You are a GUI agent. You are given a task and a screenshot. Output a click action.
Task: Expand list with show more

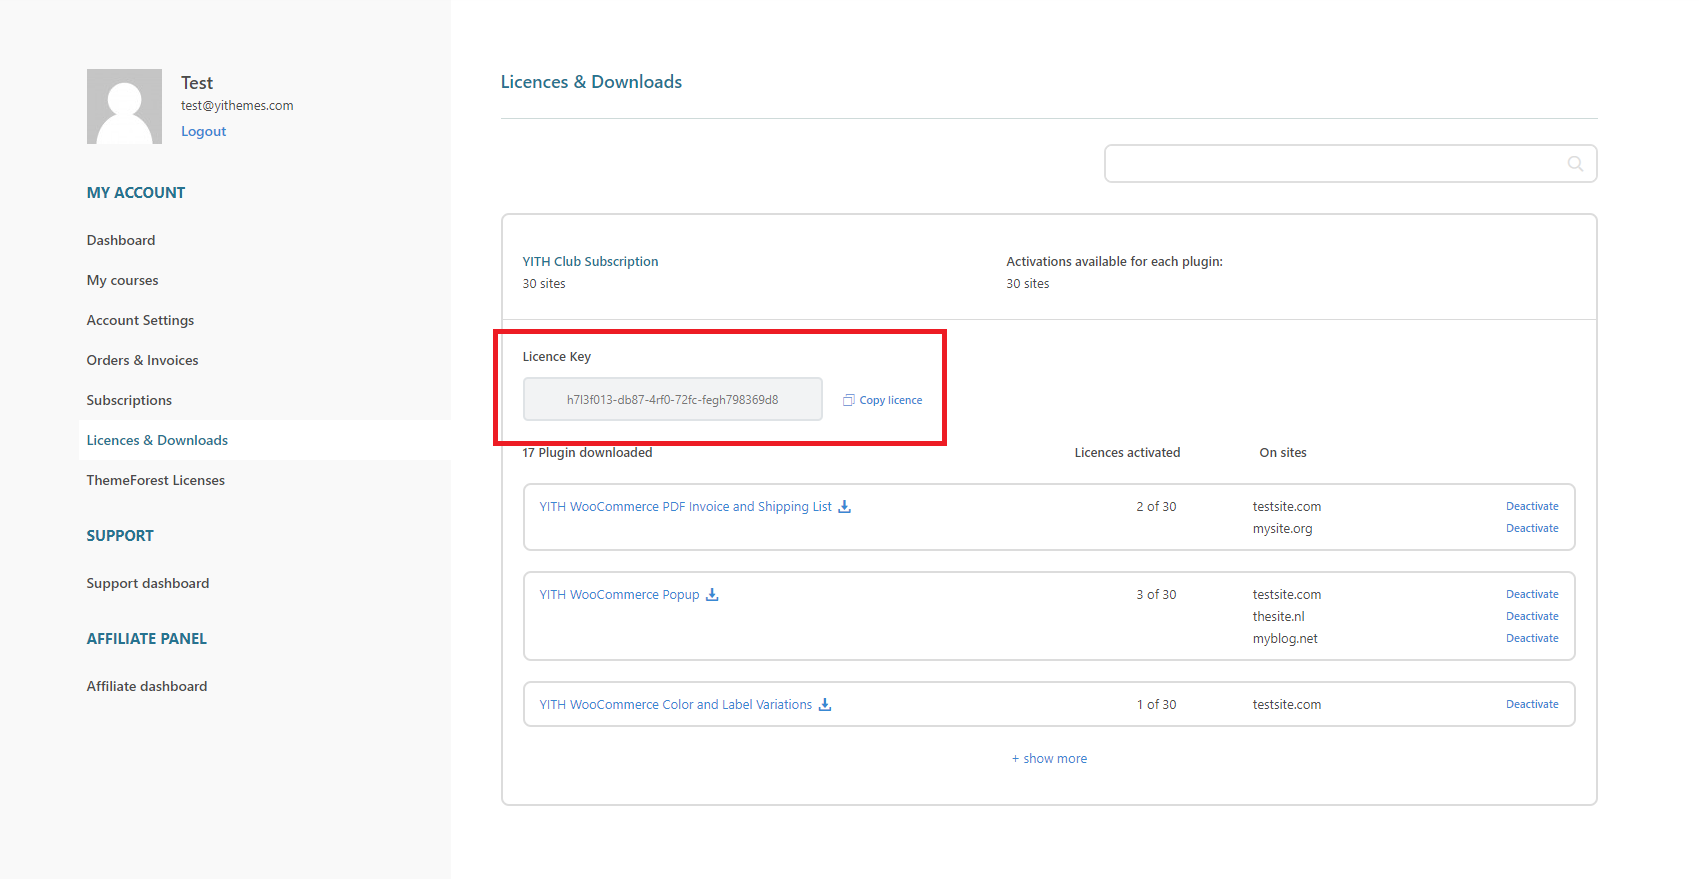click(x=1049, y=759)
